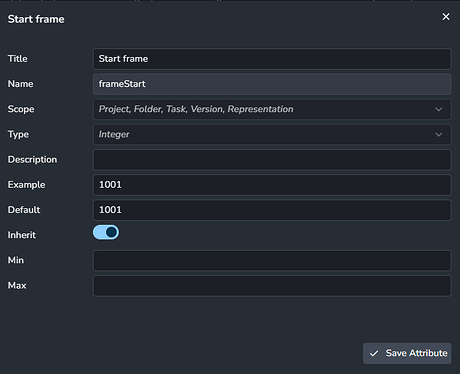Toggle the Inherit switch off
The image size is (460, 374).
click(x=106, y=232)
